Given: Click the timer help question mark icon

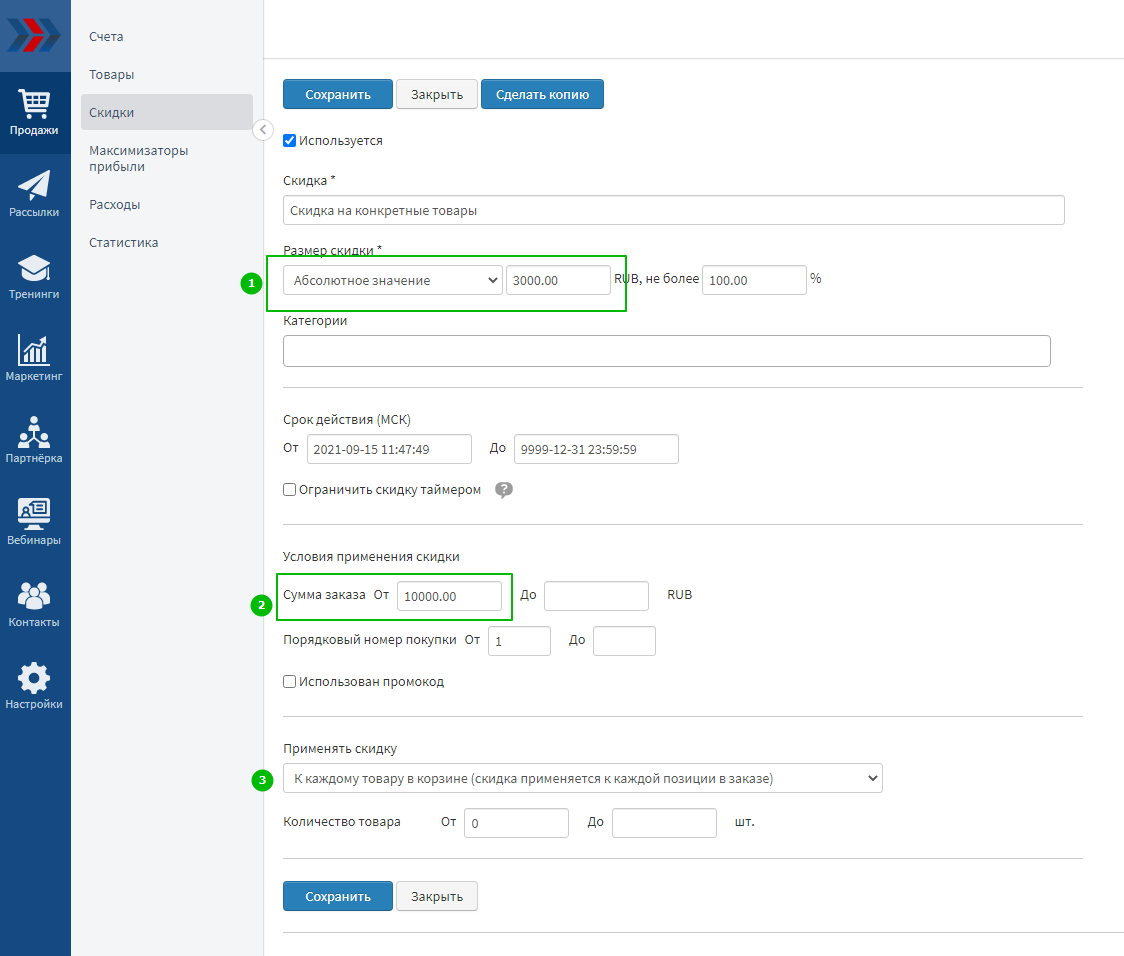Looking at the screenshot, I should 504,490.
